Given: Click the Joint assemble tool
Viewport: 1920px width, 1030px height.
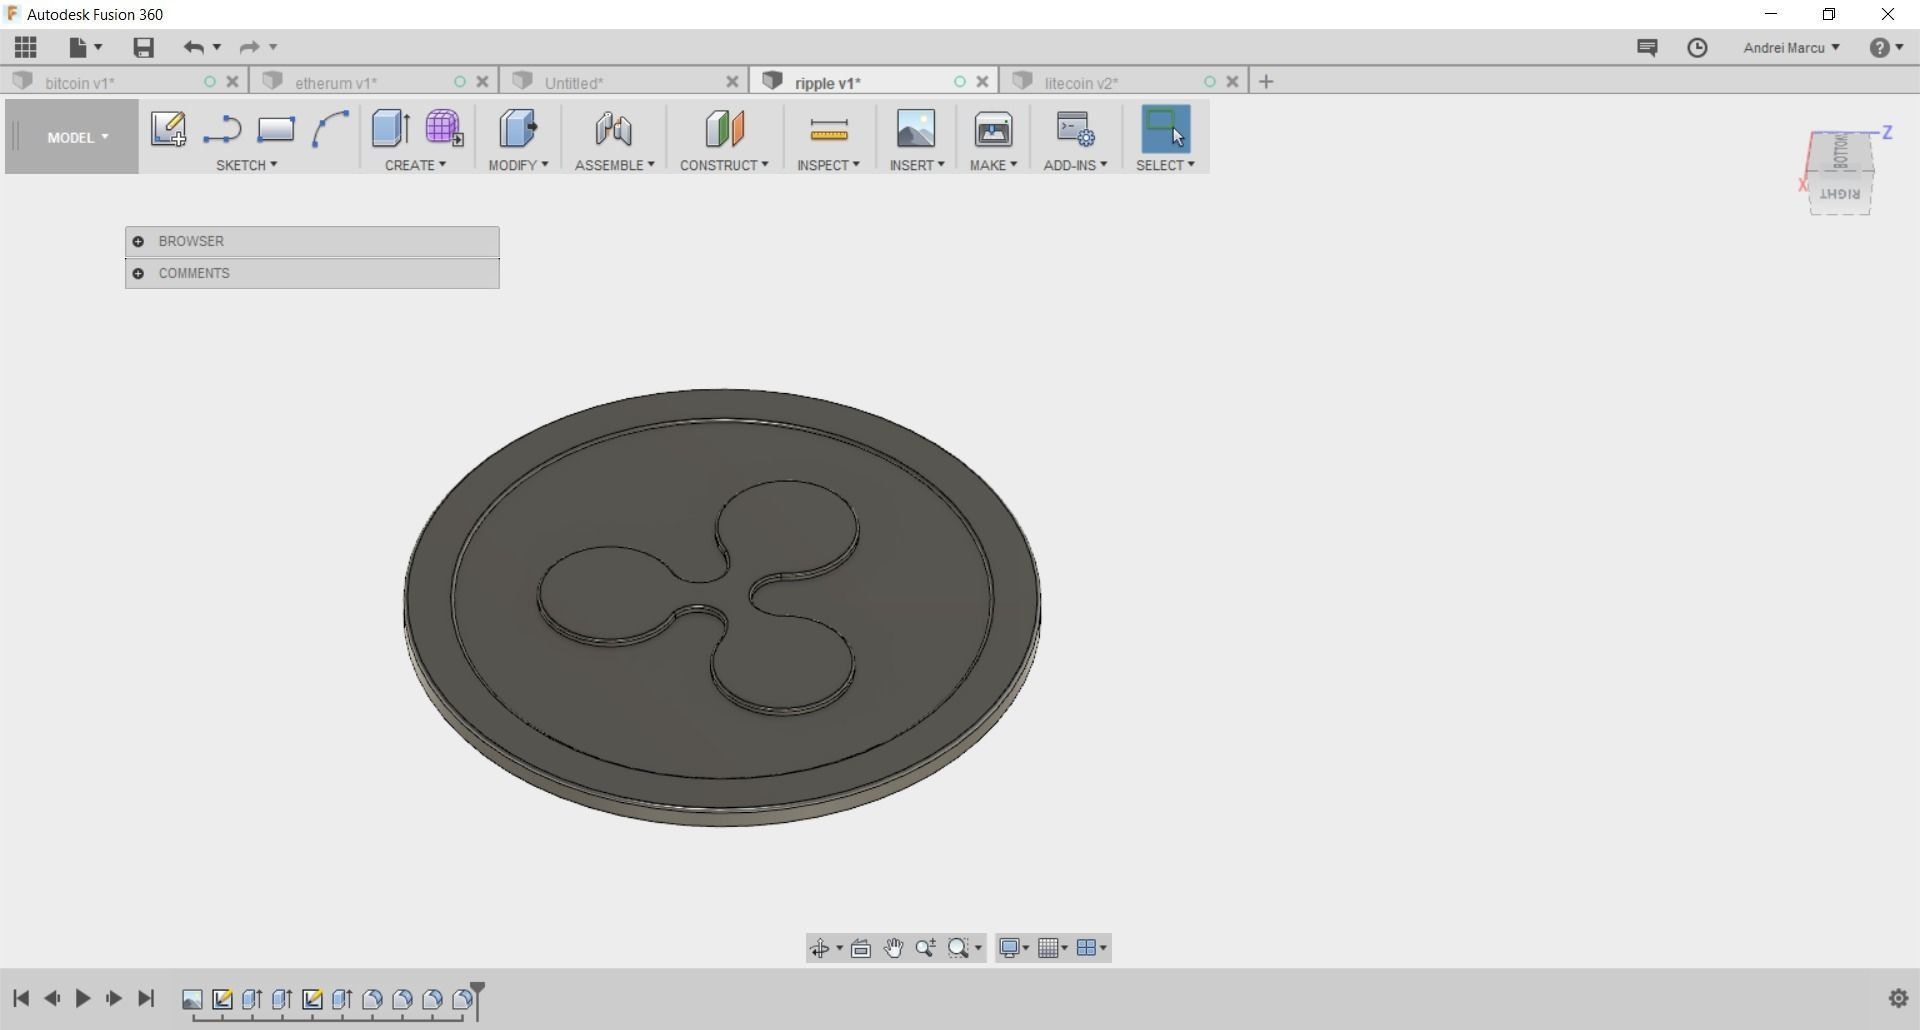Looking at the screenshot, I should click(613, 129).
